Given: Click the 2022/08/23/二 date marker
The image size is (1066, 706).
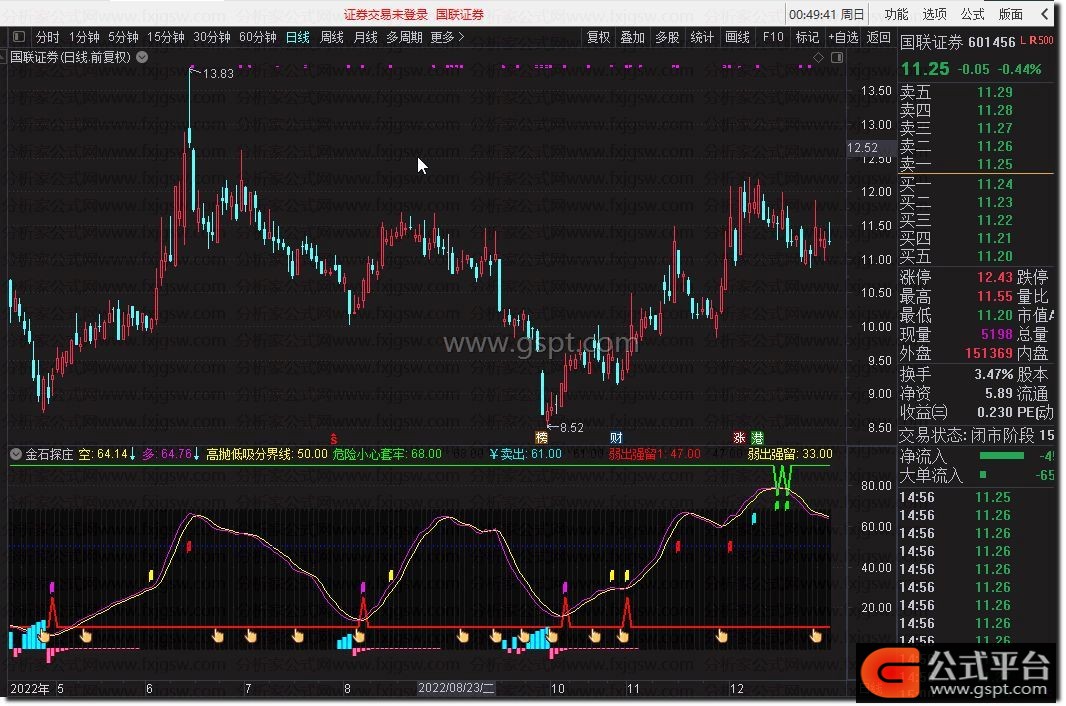Looking at the screenshot, I should pos(456,688).
